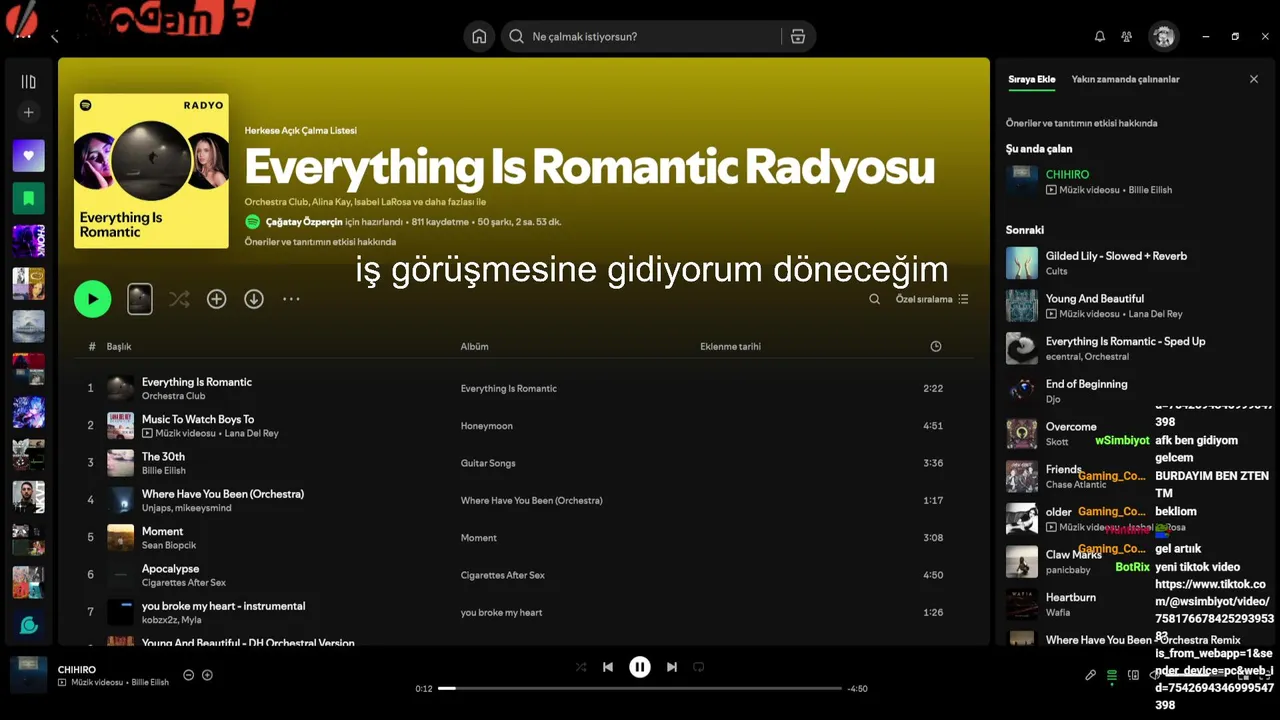Pause the current track CHIHIRO
This screenshot has height=720, width=1280.
tap(640, 667)
